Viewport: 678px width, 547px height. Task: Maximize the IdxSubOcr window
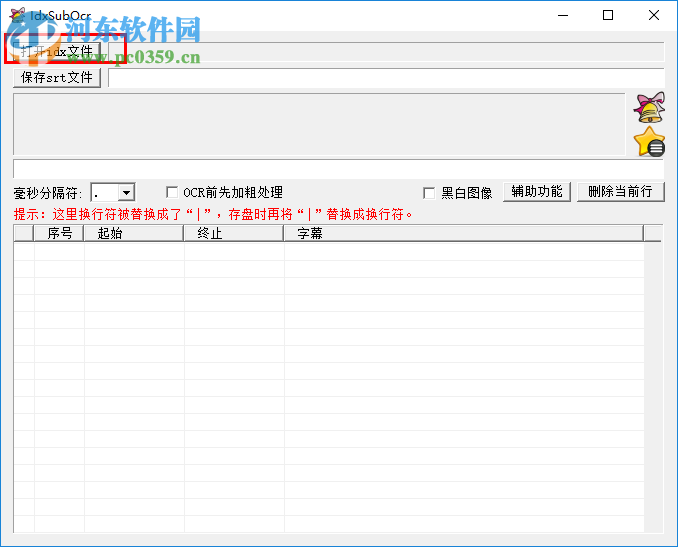point(608,16)
